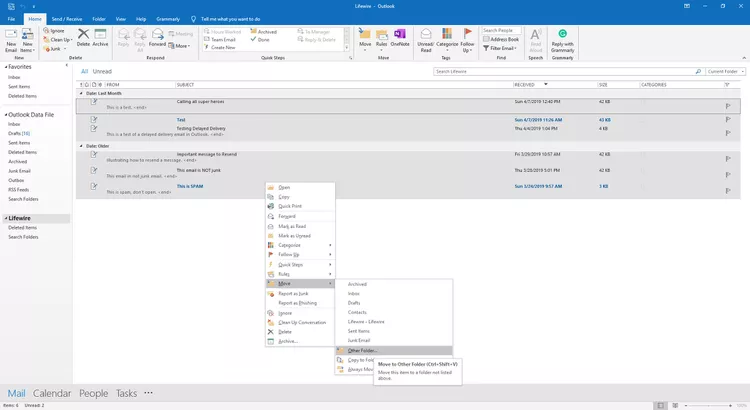The image size is (750, 410).
Task: Flag the This is SPAM email
Action: pyautogui.click(x=728, y=190)
